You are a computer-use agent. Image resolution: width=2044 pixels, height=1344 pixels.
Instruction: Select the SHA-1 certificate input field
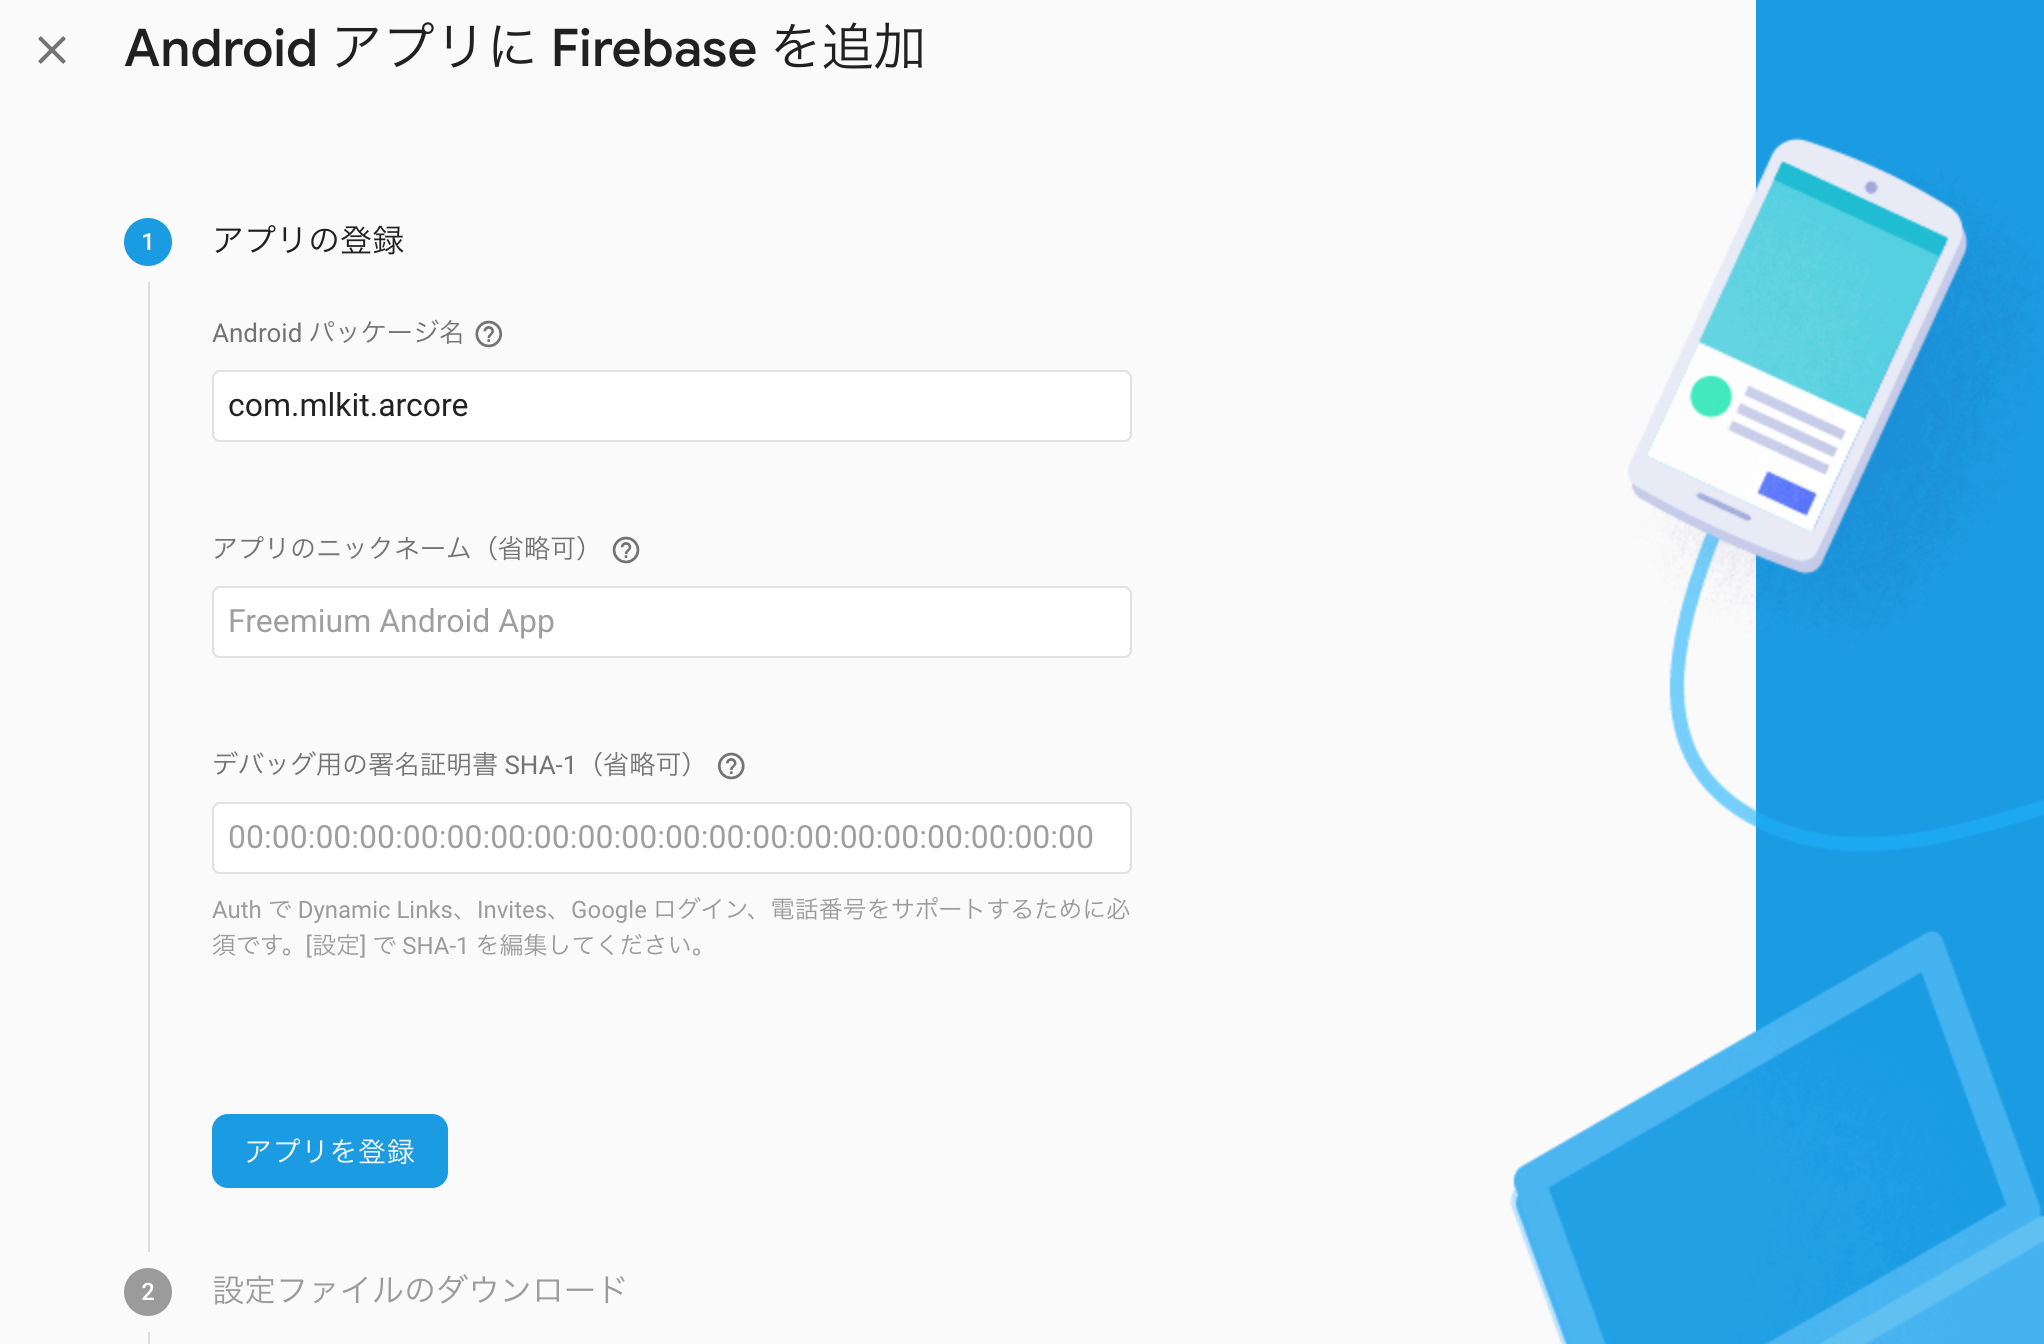670,838
